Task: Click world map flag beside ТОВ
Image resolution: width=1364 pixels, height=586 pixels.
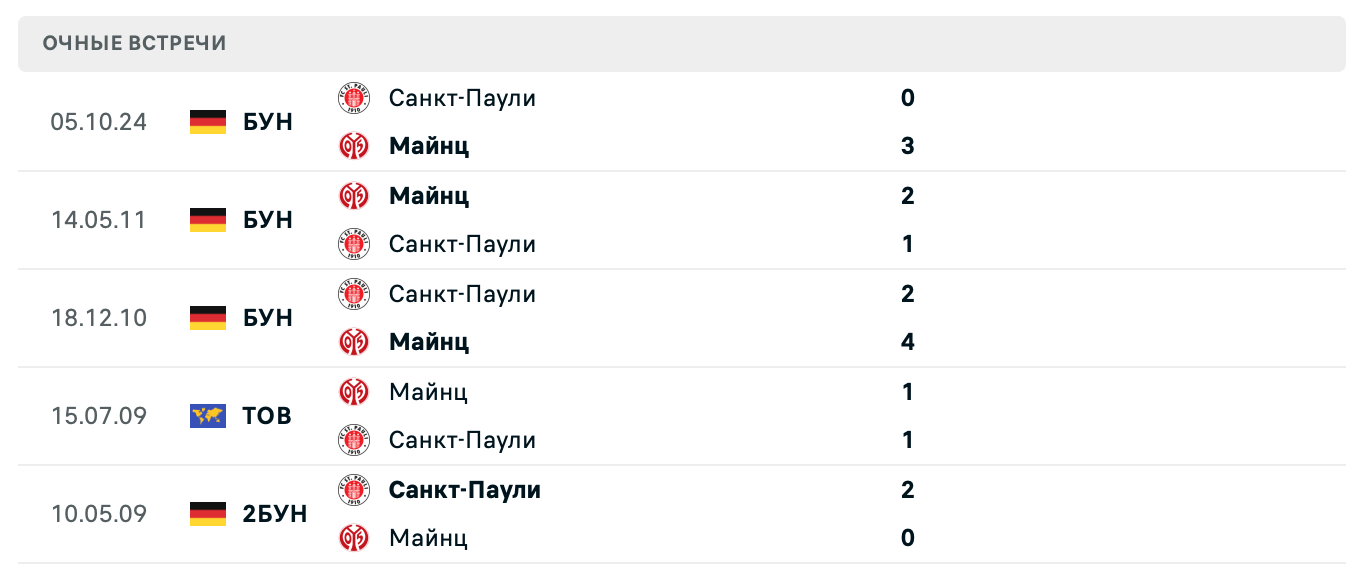Action: coord(208,416)
